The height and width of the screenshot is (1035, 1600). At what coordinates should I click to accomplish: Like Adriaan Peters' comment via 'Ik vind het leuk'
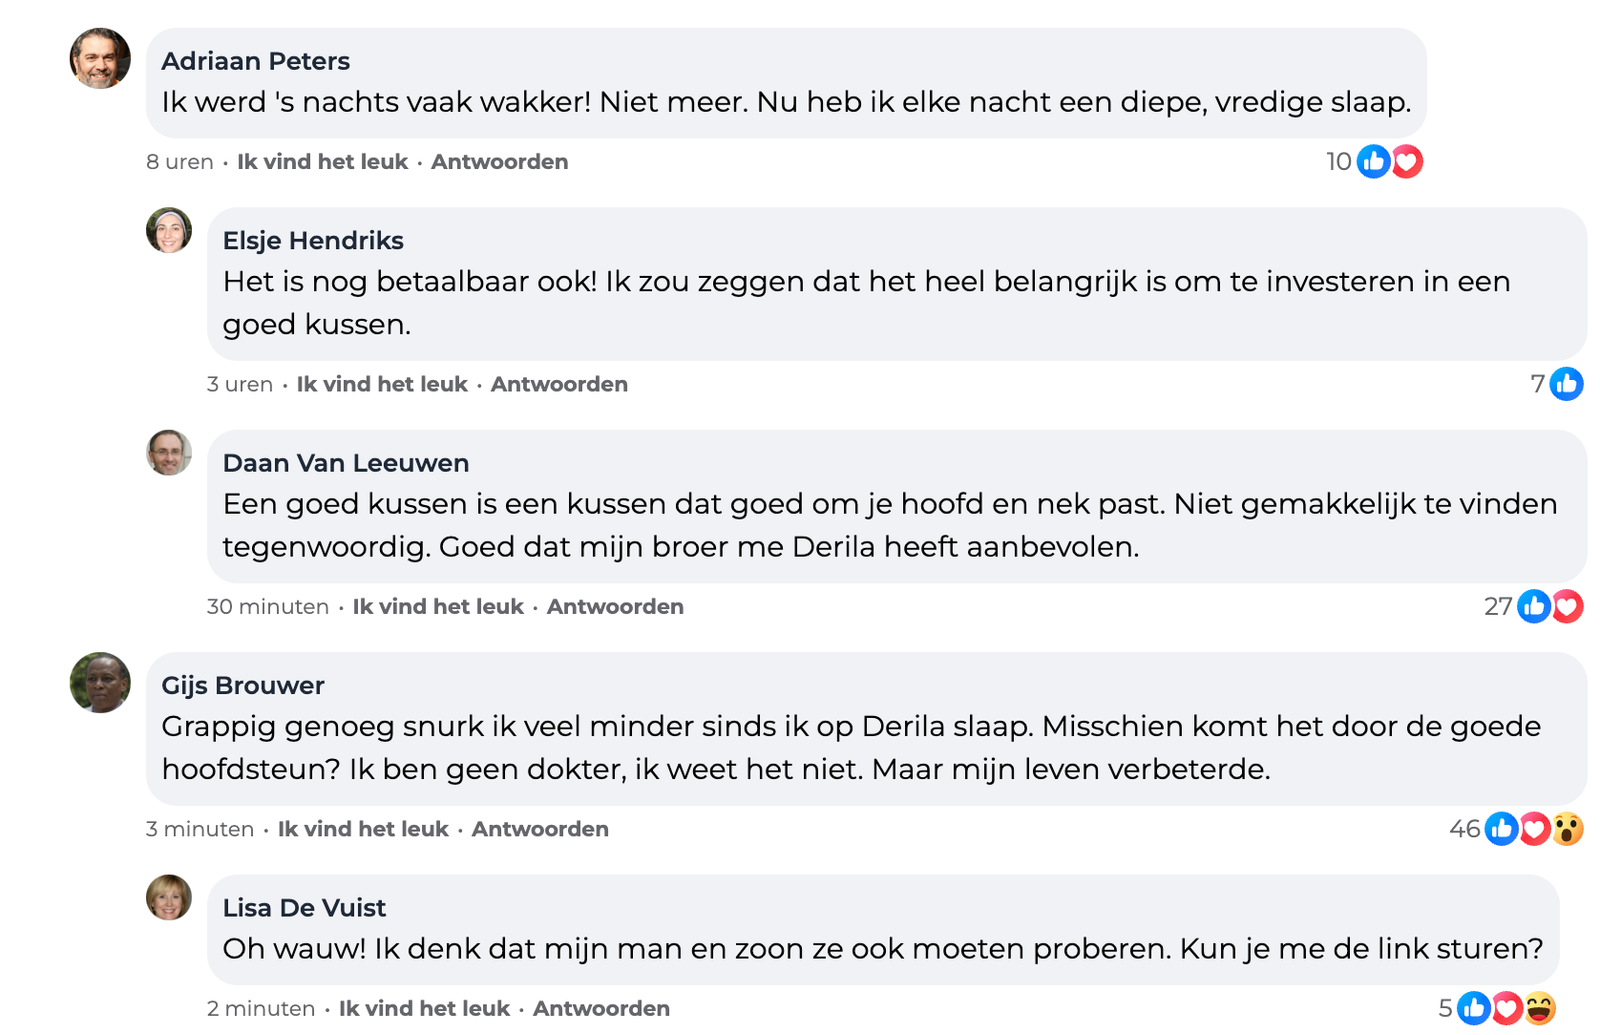click(x=322, y=161)
